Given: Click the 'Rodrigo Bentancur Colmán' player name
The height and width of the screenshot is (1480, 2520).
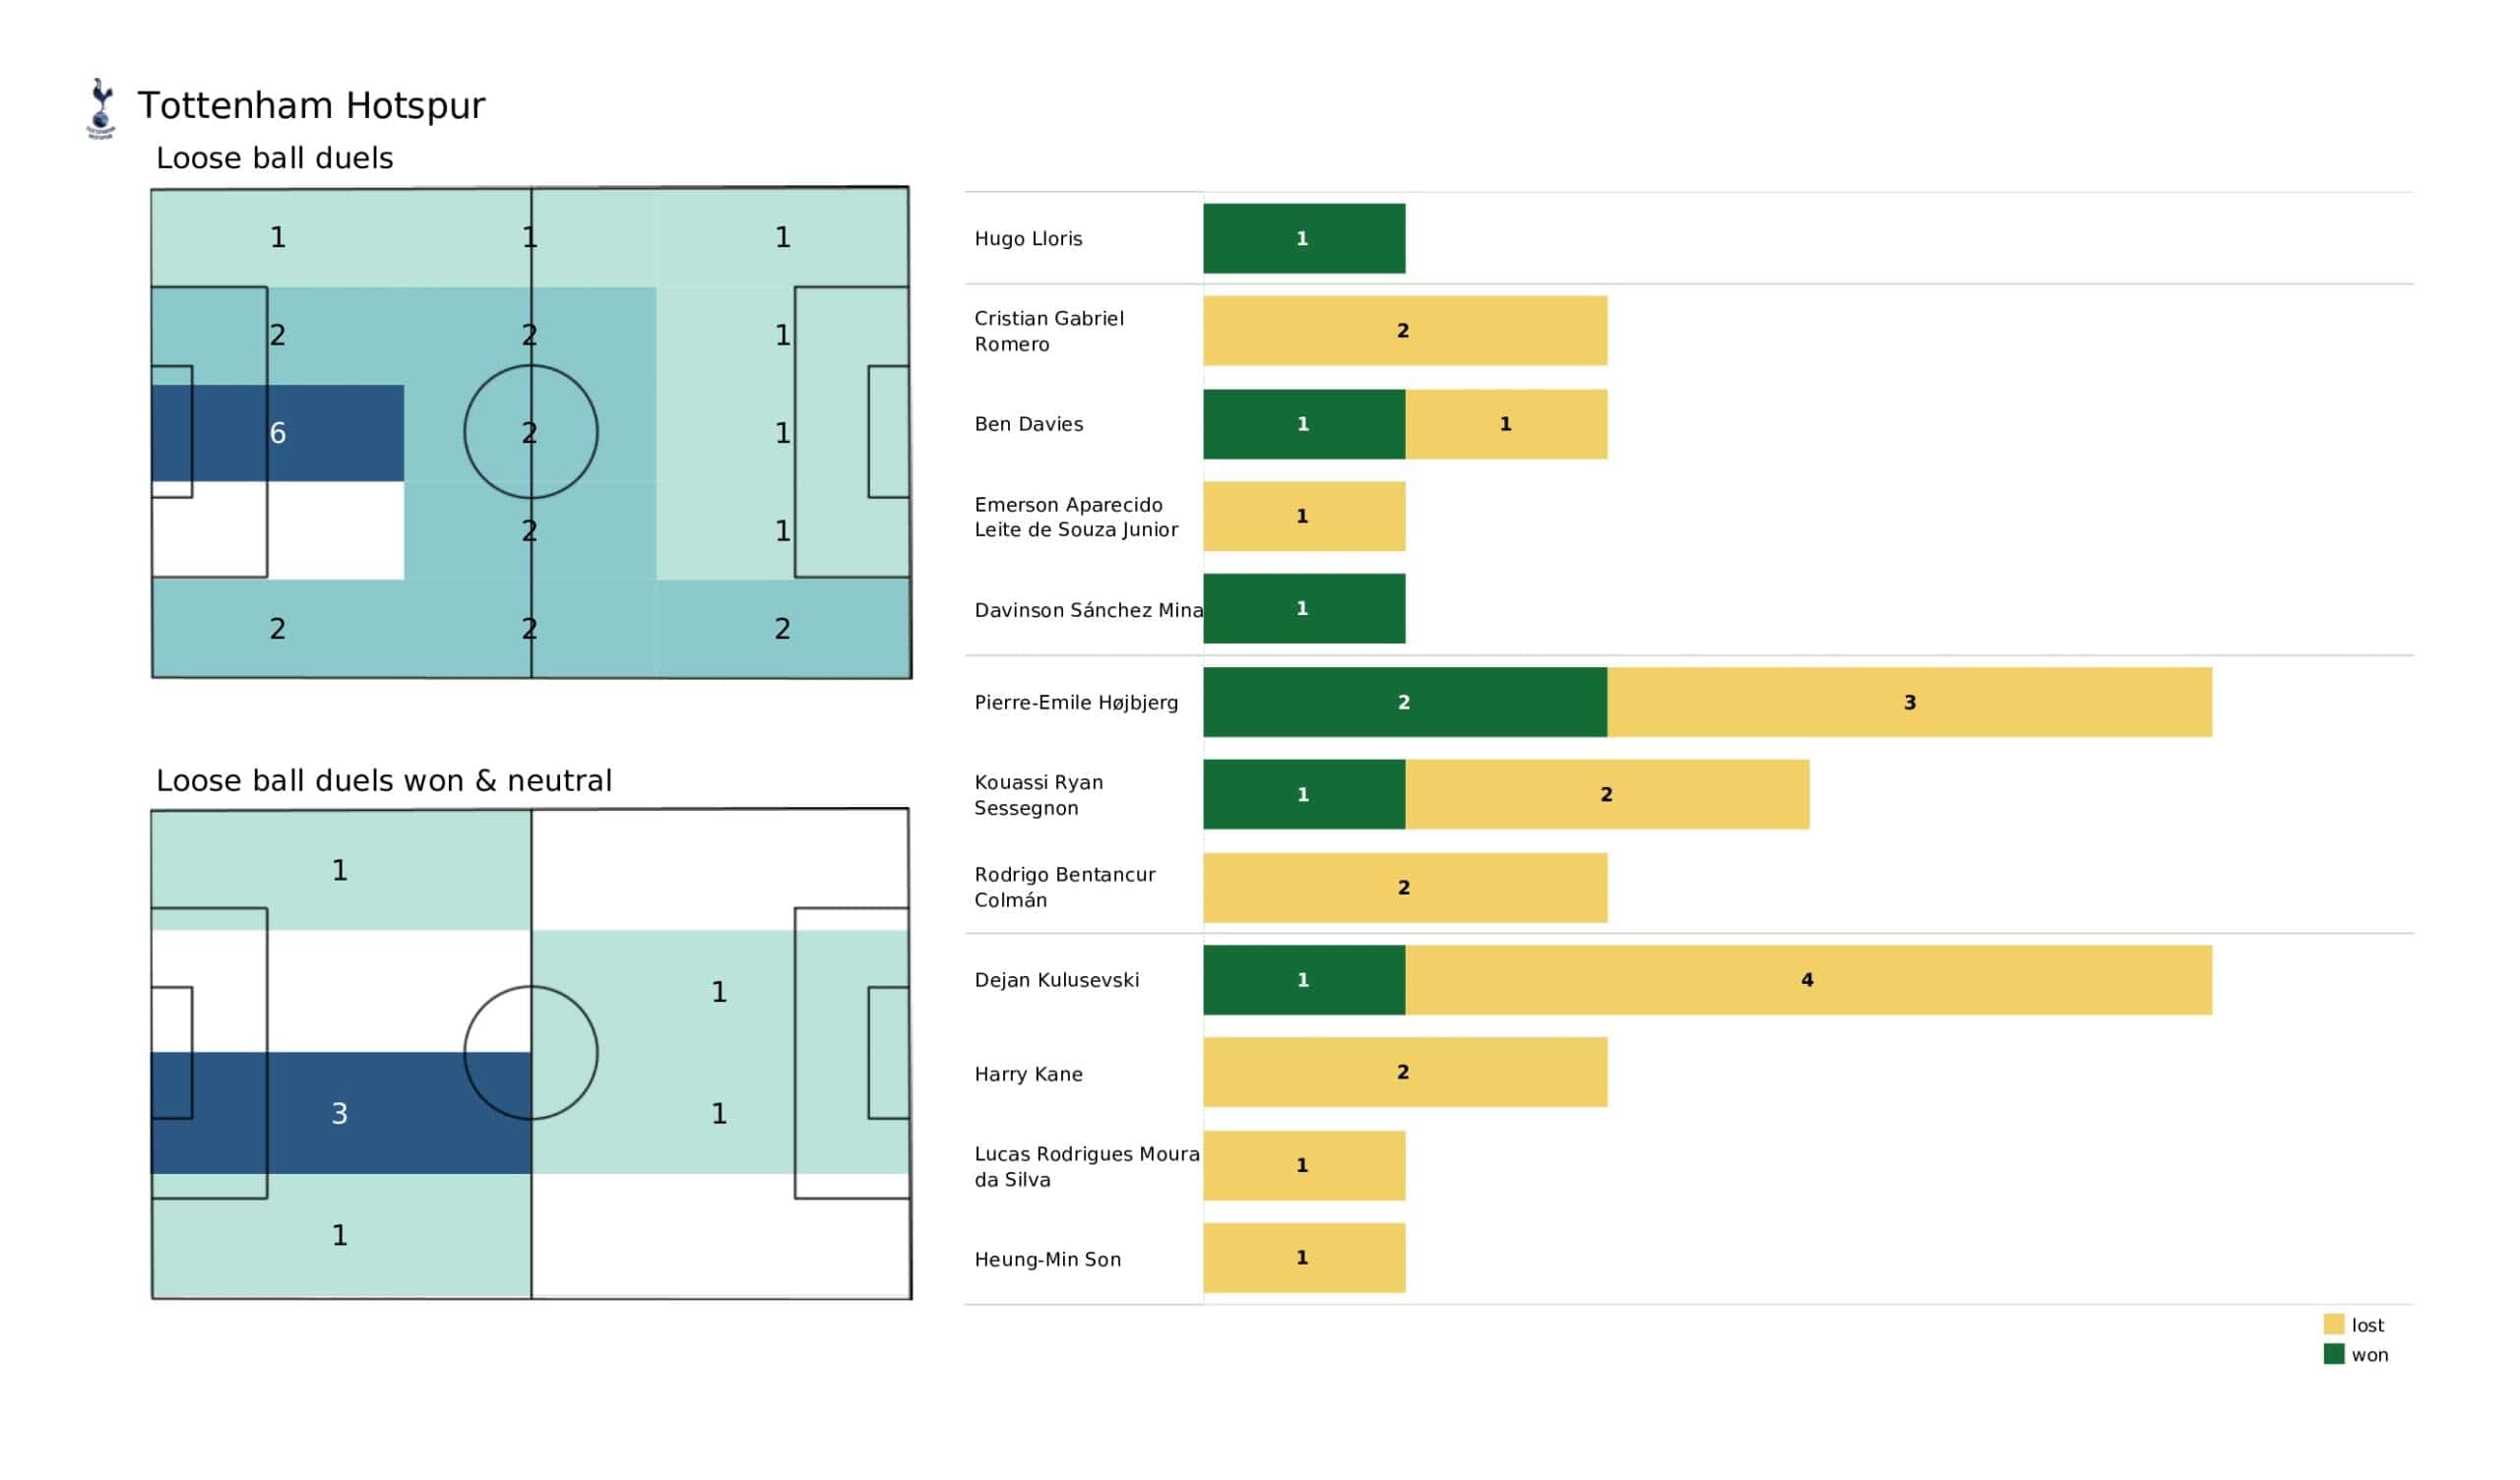Looking at the screenshot, I should tap(1065, 887).
